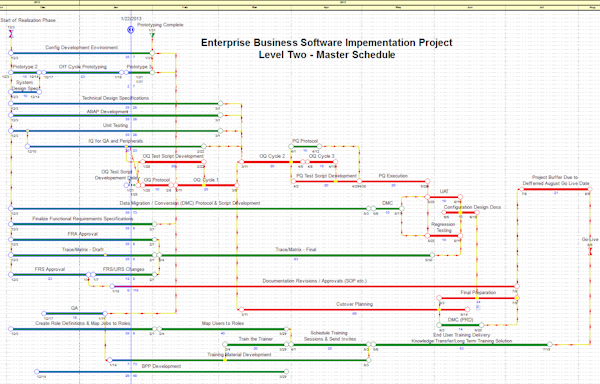This screenshot has height=384, width=600.
Task: Click the Prototyping Complete milestone flag
Action: tap(152, 35)
